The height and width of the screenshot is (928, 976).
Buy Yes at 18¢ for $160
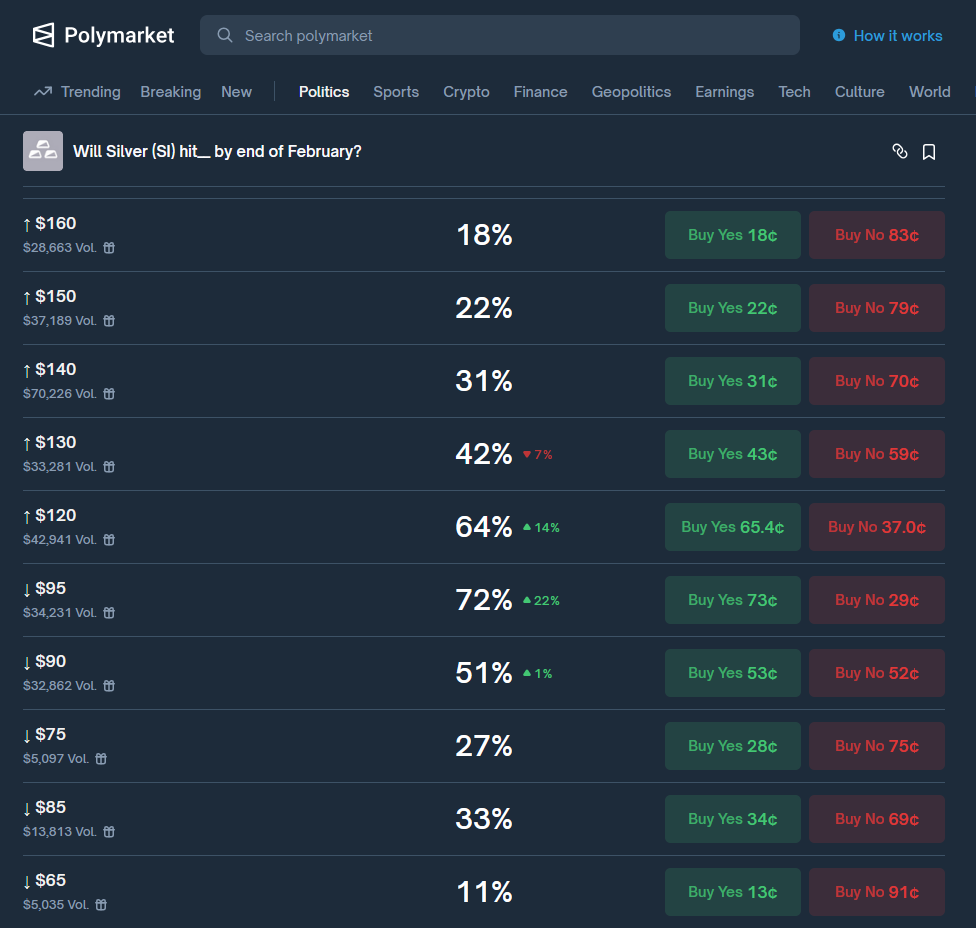[733, 235]
